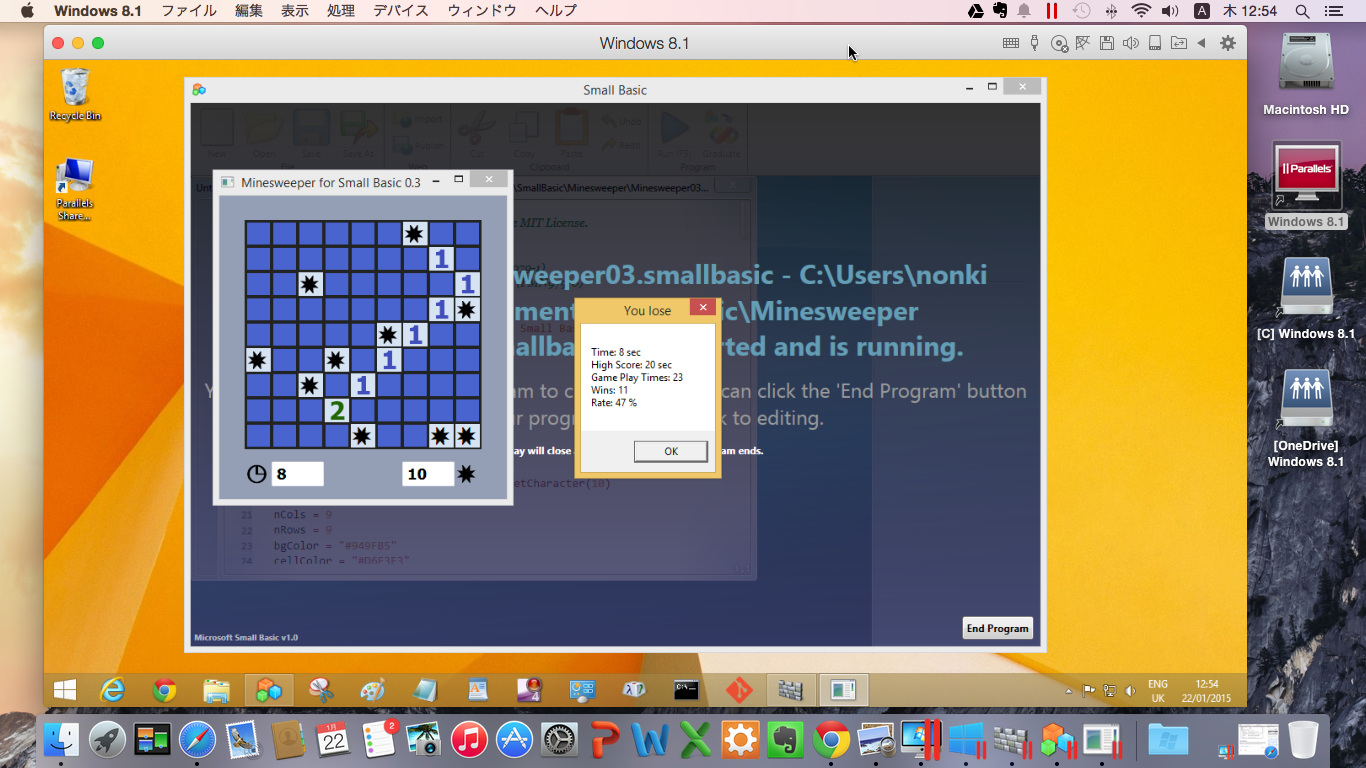Select the 'Rate: 47 %' line
The image size is (1366, 768).
coord(614,403)
